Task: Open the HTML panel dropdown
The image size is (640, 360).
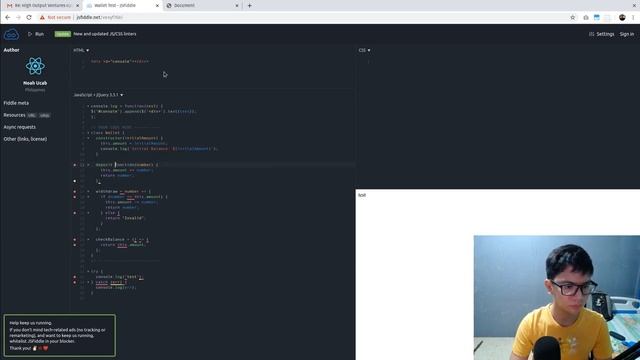Action: click(x=81, y=50)
